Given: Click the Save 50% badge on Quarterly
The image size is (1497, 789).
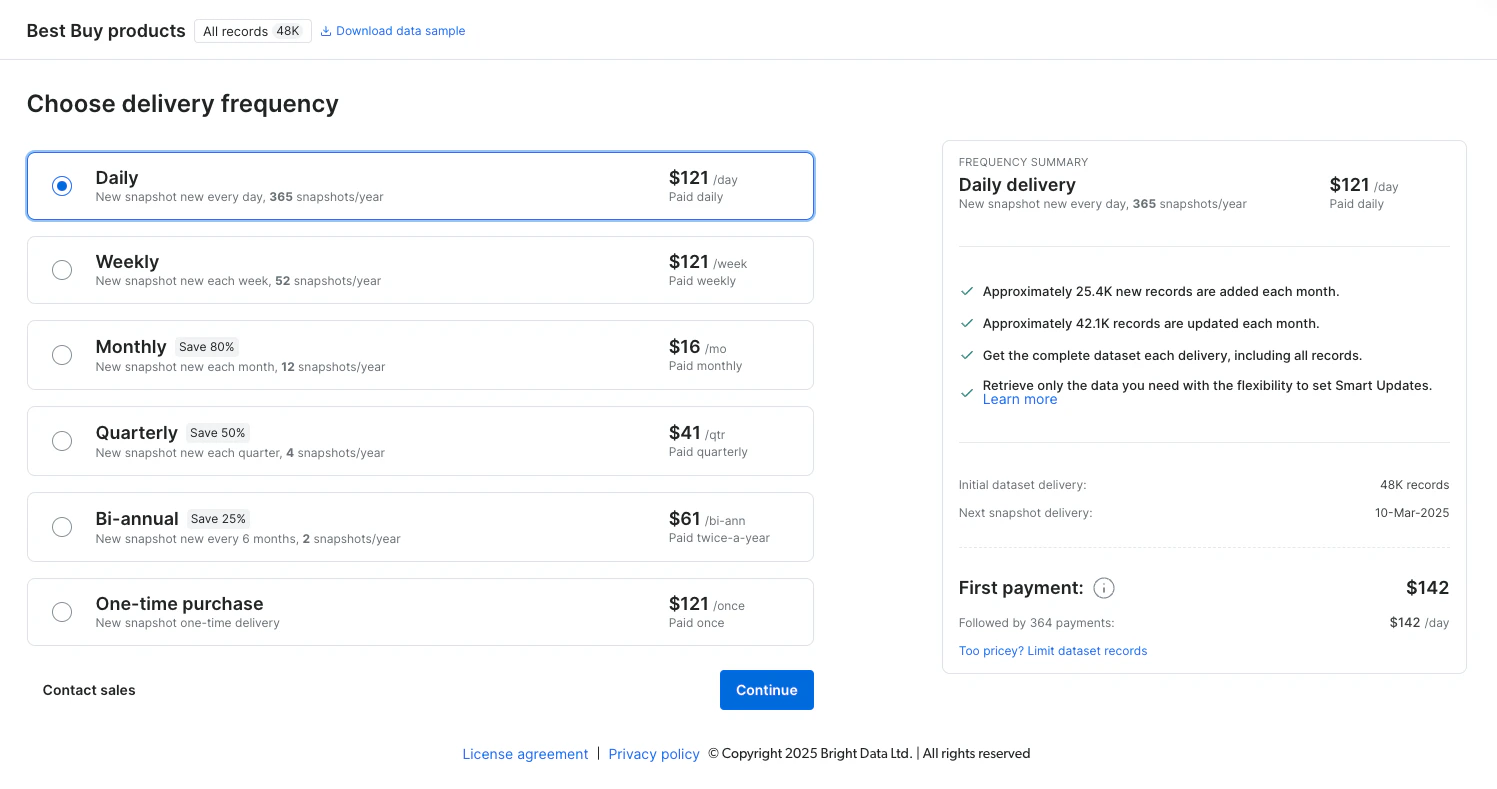Looking at the screenshot, I should click(218, 433).
